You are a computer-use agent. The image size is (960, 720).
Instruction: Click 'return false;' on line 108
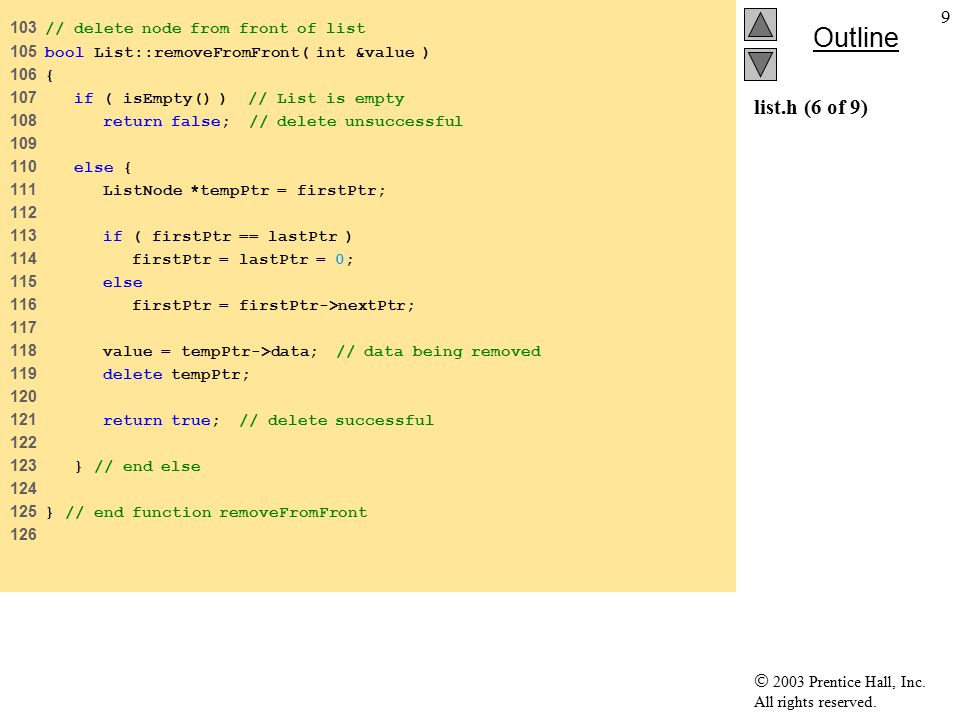[x=166, y=121]
